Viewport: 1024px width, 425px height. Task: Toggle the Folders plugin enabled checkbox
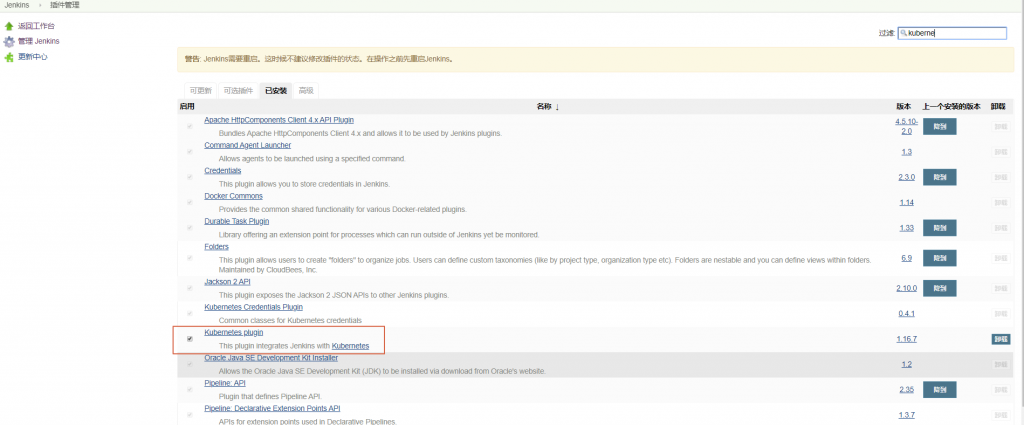190,258
